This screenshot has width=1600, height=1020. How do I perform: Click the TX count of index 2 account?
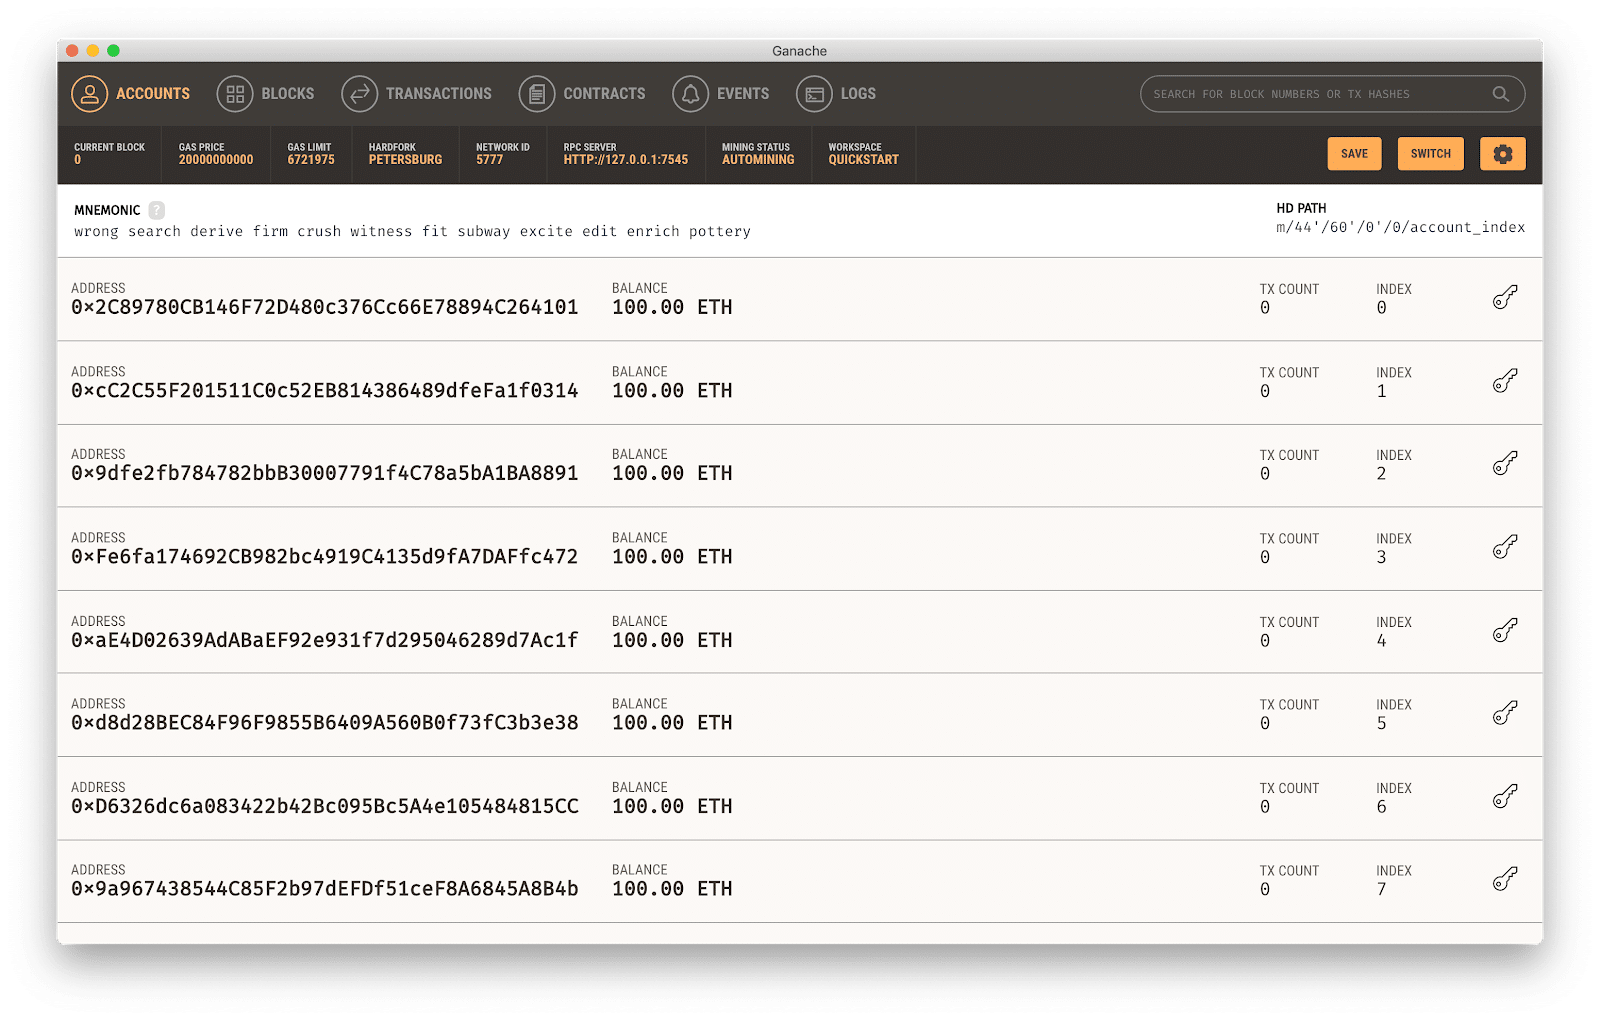[1265, 474]
